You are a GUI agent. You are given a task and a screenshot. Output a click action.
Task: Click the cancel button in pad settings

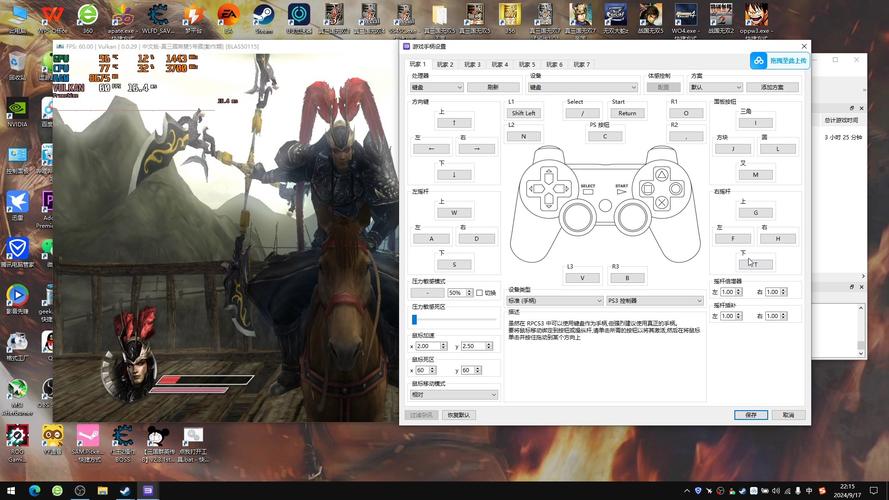click(788, 415)
